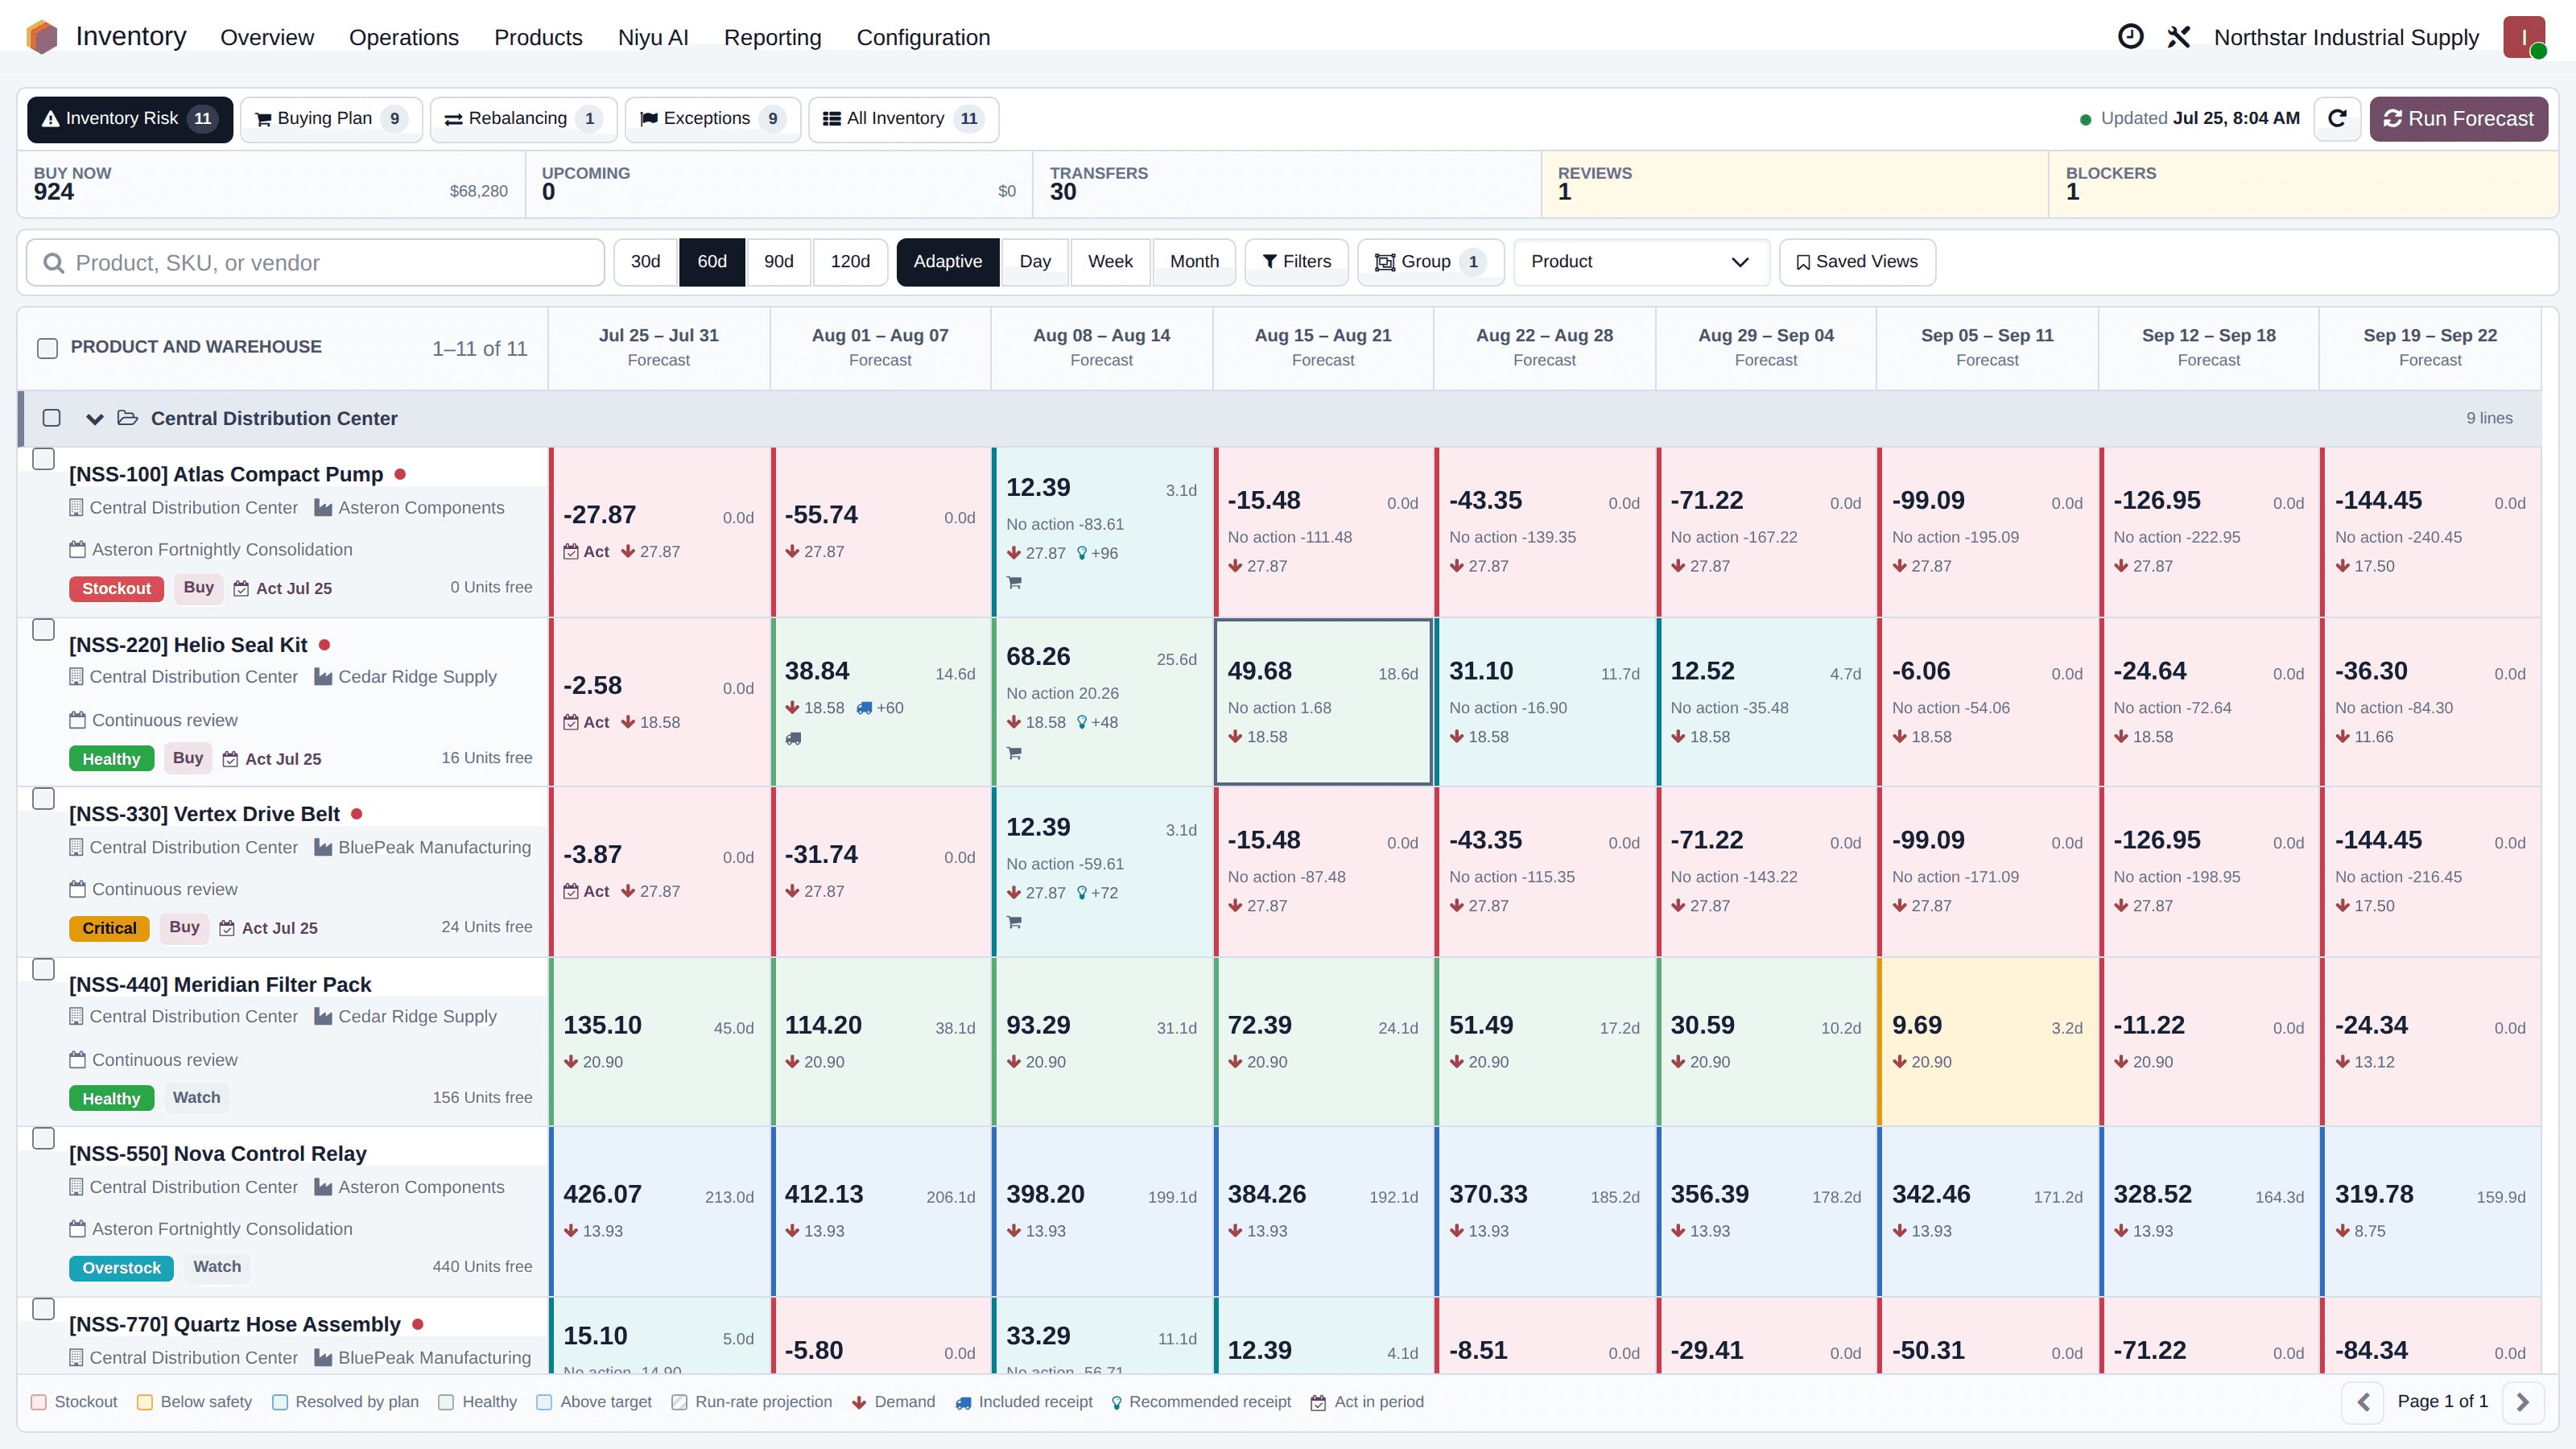
Task: Switch to the Rebalancing tab
Action: pos(523,119)
